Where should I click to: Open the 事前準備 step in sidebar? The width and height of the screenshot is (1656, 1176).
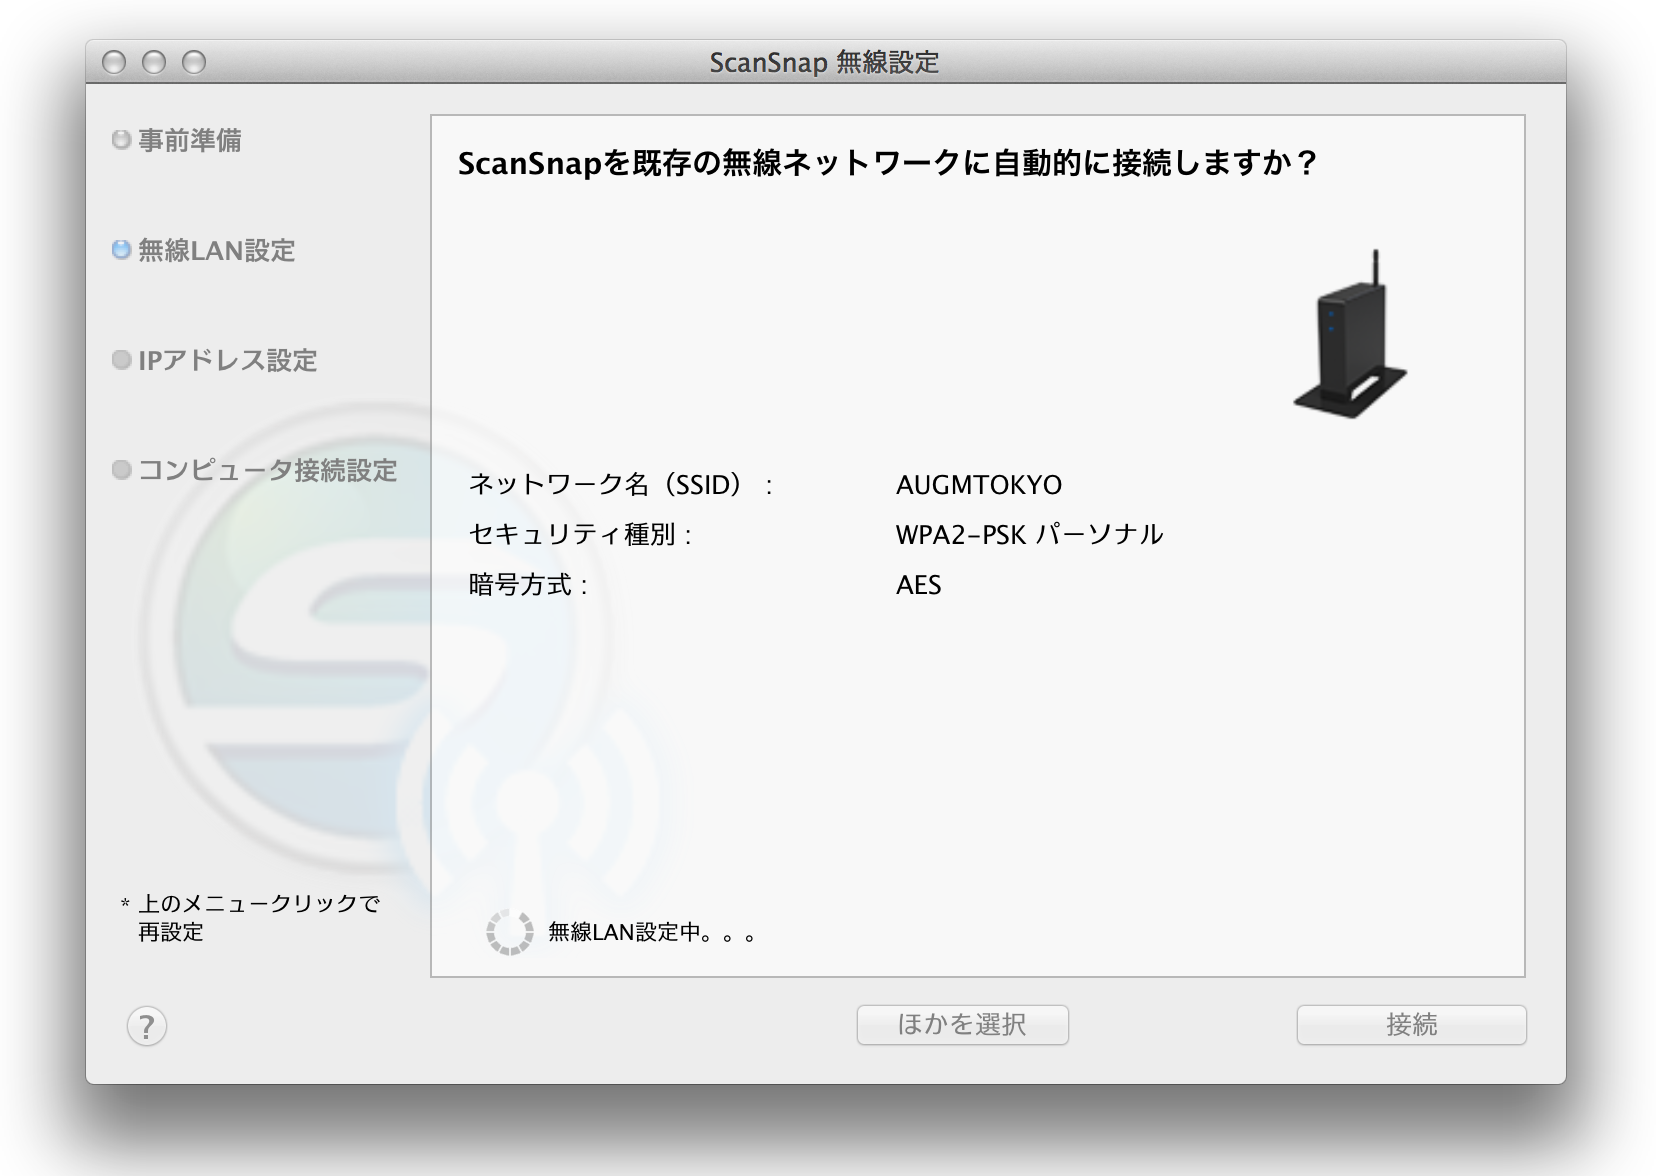click(189, 140)
